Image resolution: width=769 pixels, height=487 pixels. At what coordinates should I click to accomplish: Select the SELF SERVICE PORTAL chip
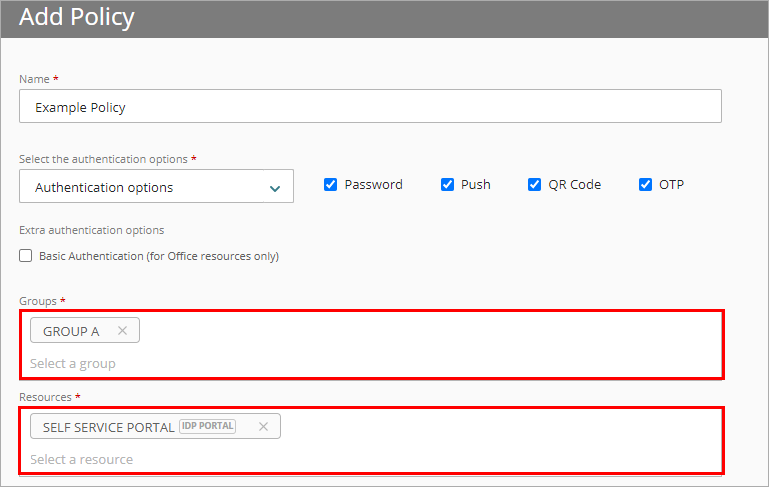pos(108,427)
